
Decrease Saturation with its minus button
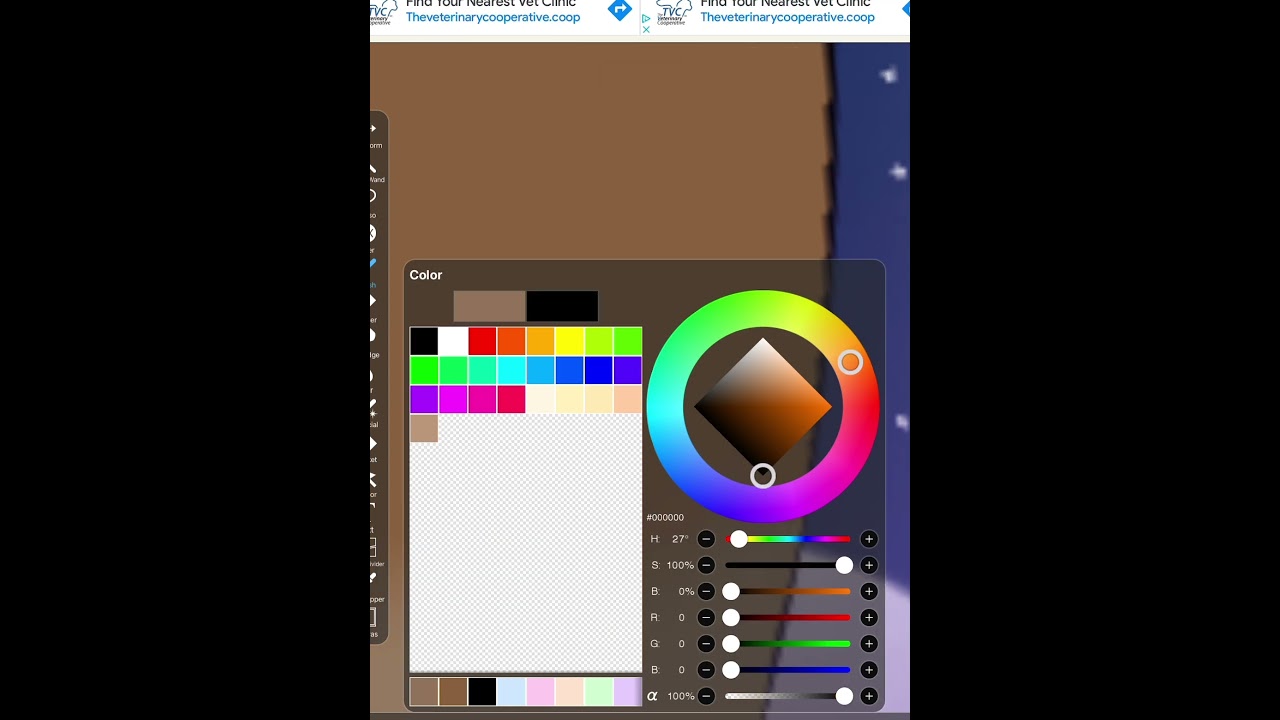coord(706,565)
